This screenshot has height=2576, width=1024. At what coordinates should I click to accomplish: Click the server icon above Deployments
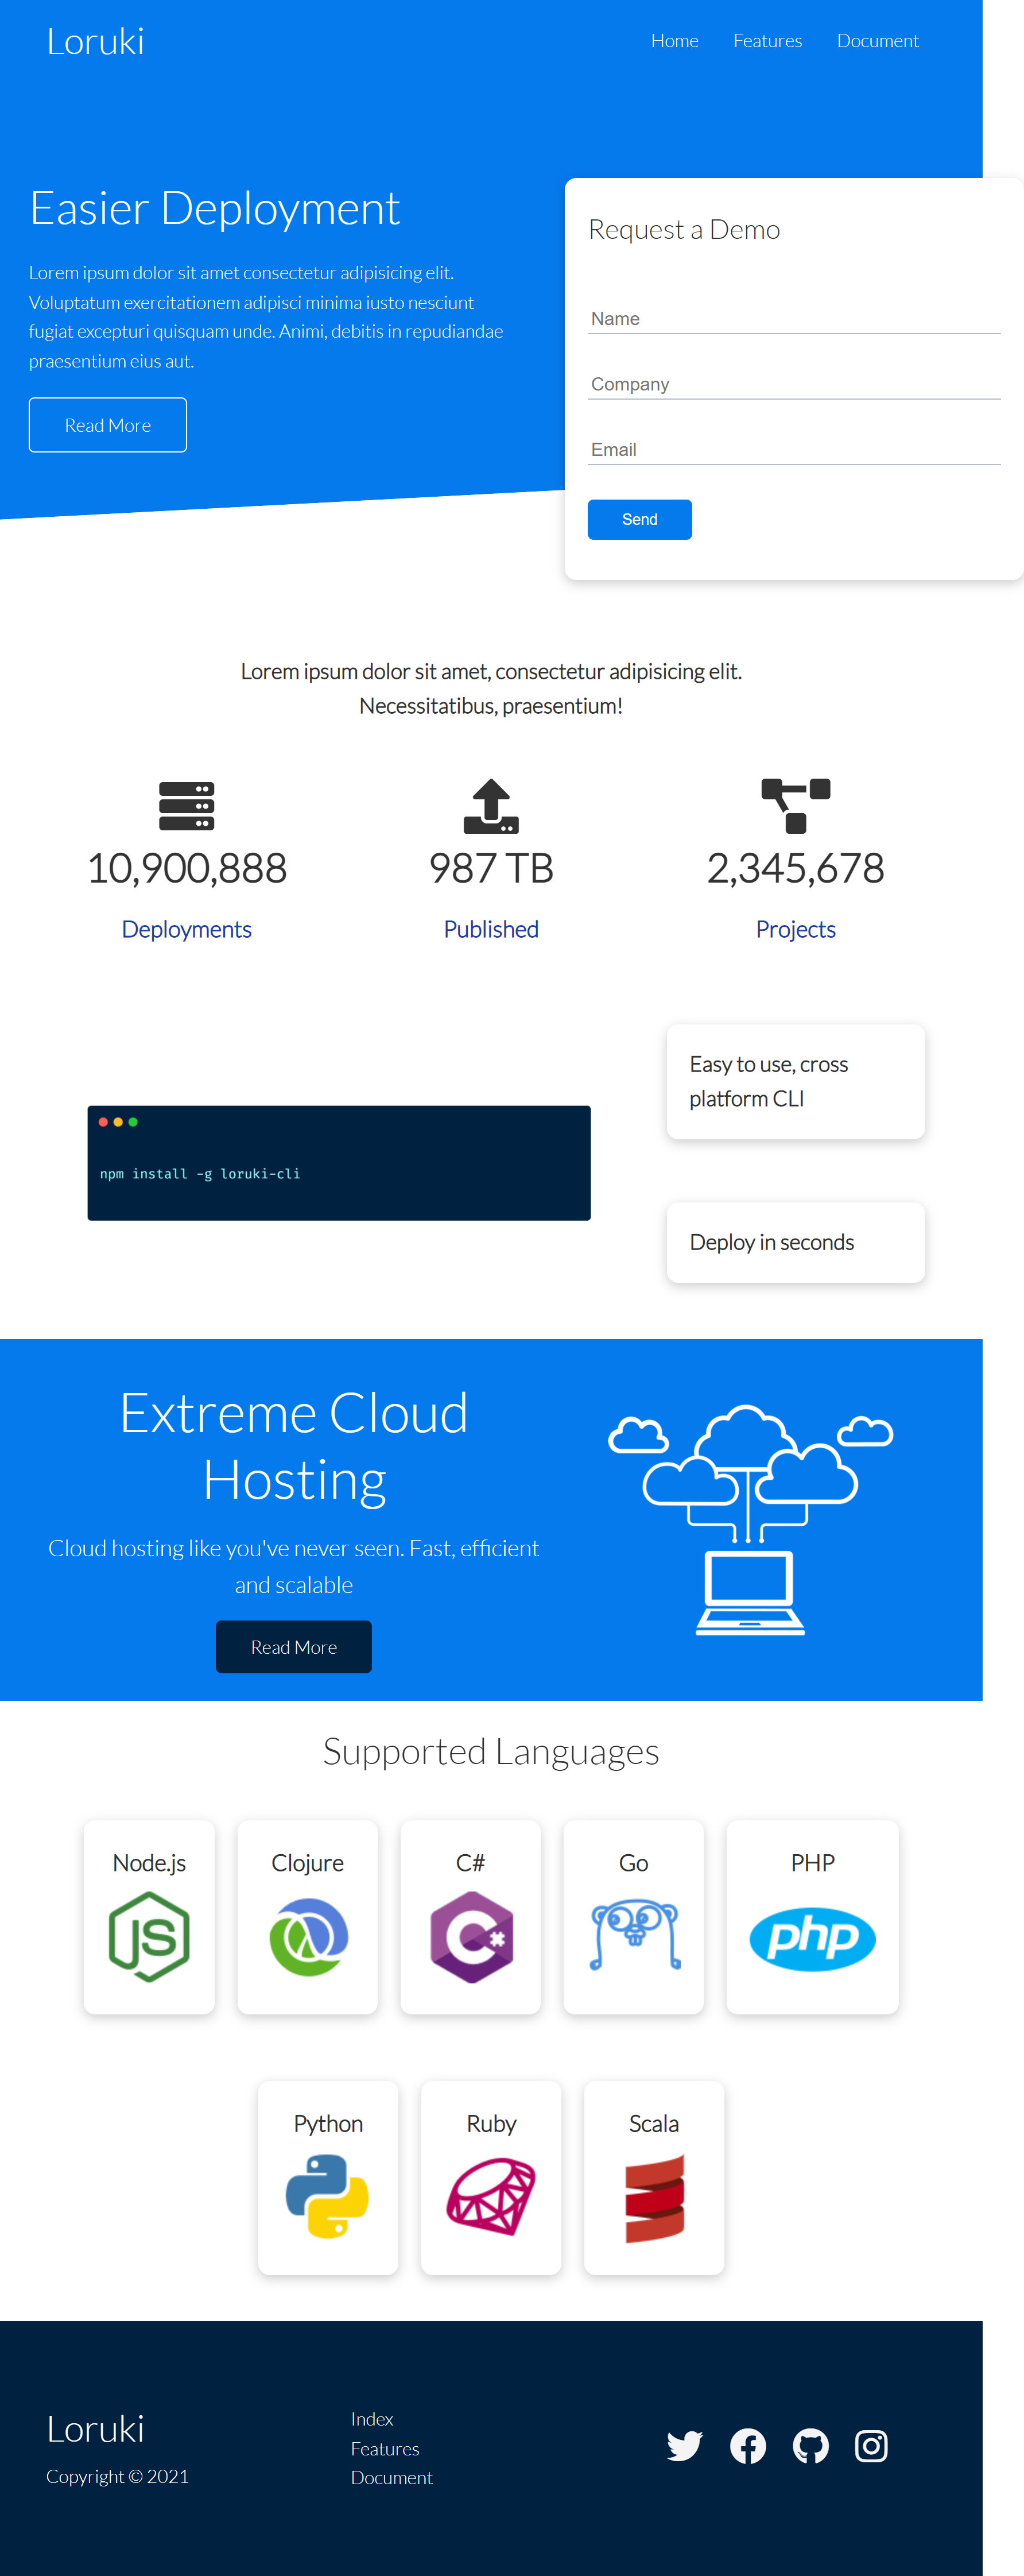187,806
